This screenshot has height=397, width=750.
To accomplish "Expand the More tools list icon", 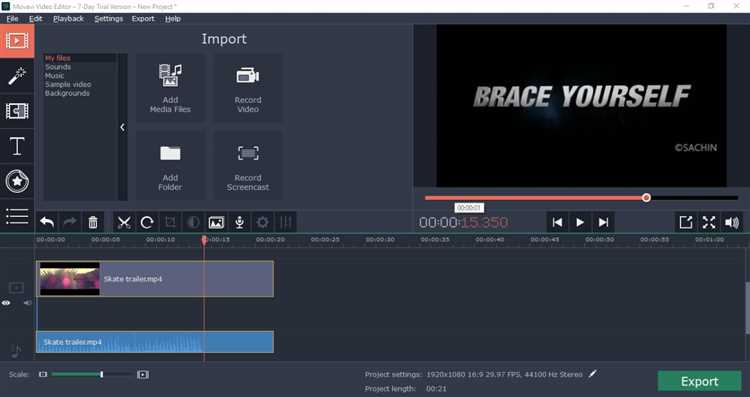I will point(17,216).
